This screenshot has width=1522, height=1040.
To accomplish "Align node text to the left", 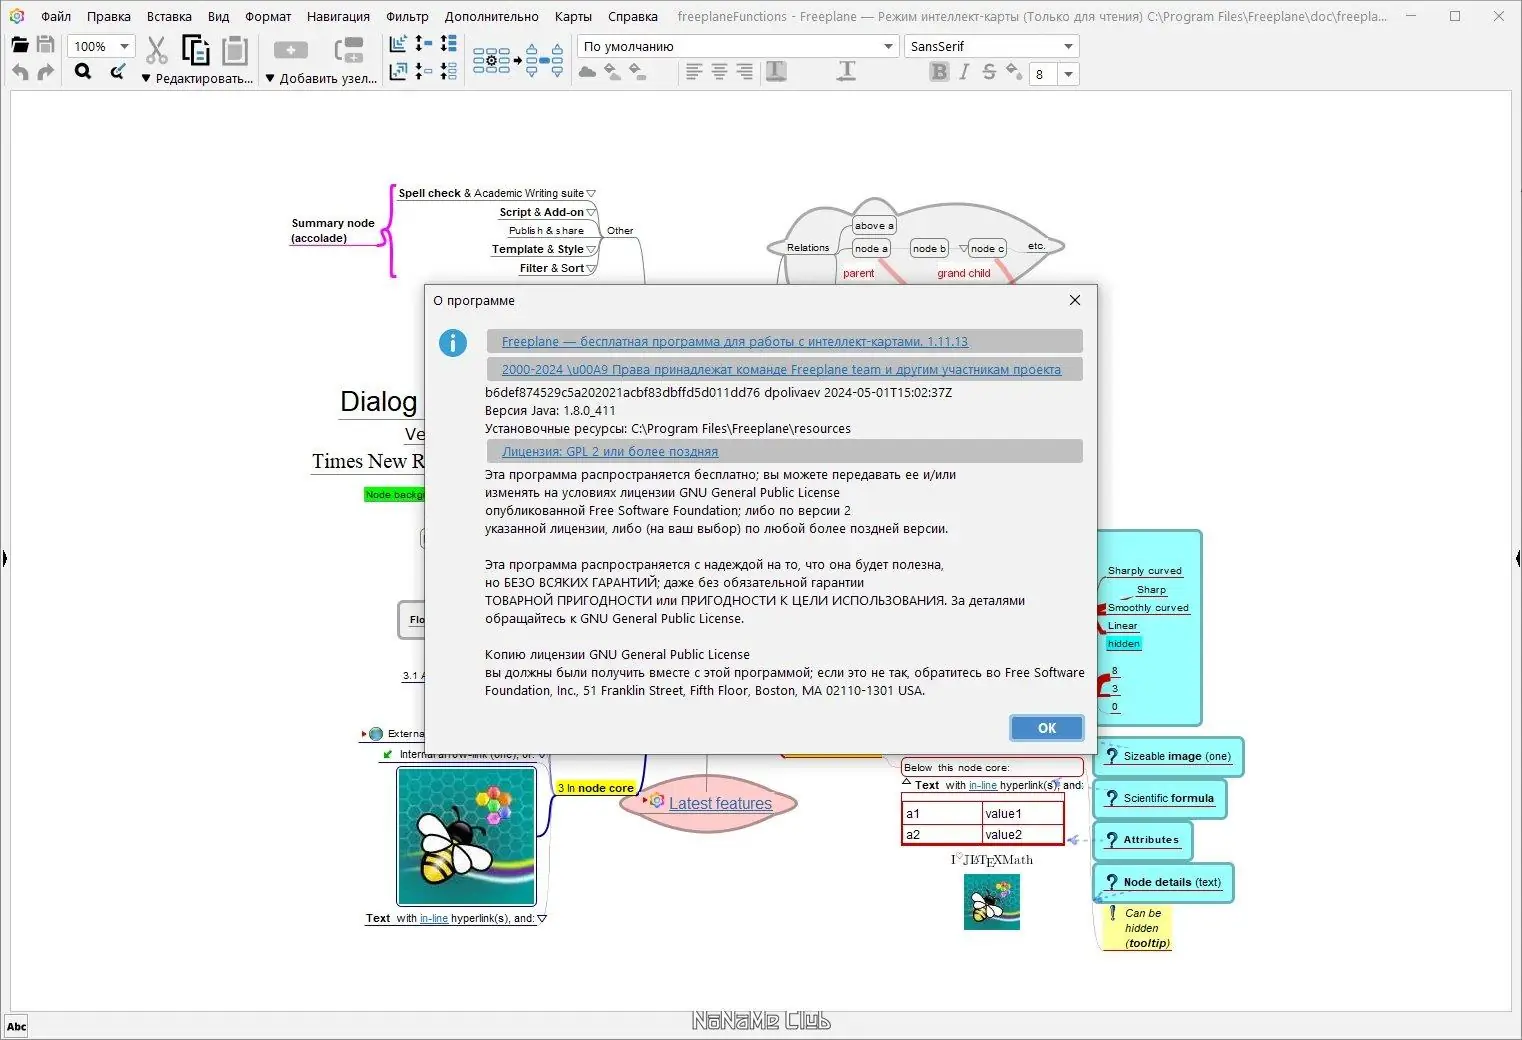I will pos(694,72).
